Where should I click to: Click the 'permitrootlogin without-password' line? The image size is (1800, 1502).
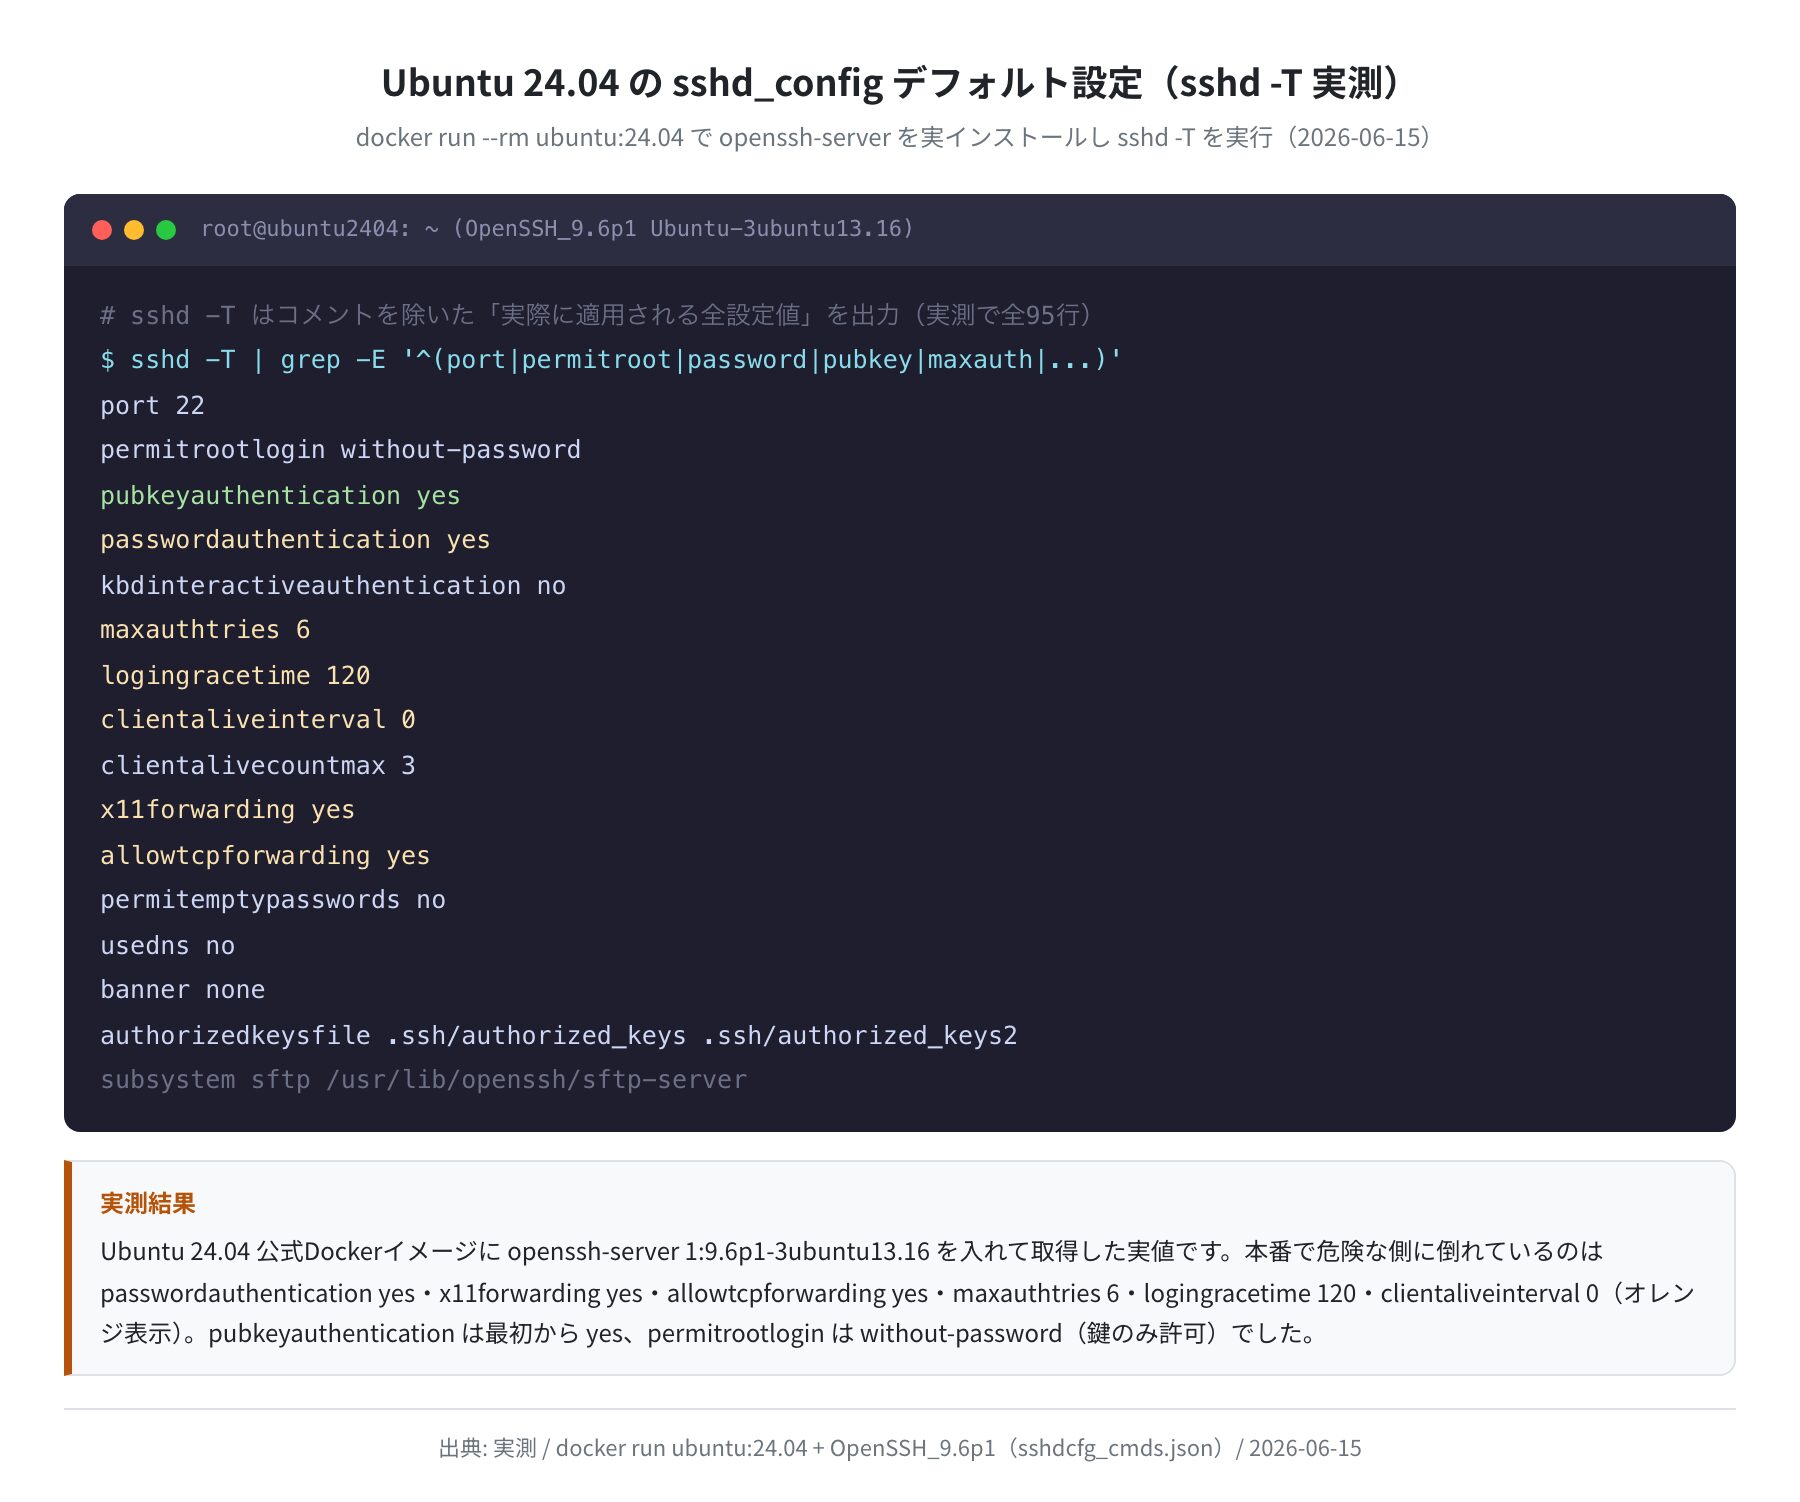(x=340, y=450)
